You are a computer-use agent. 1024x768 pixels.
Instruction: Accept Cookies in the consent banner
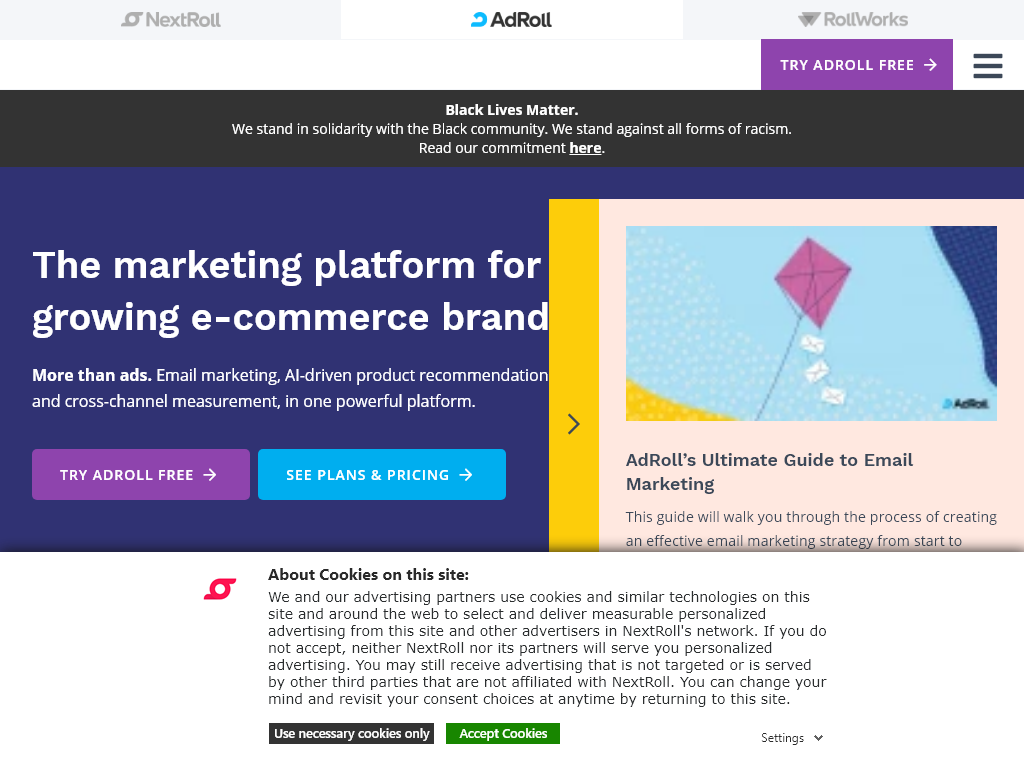click(502, 733)
